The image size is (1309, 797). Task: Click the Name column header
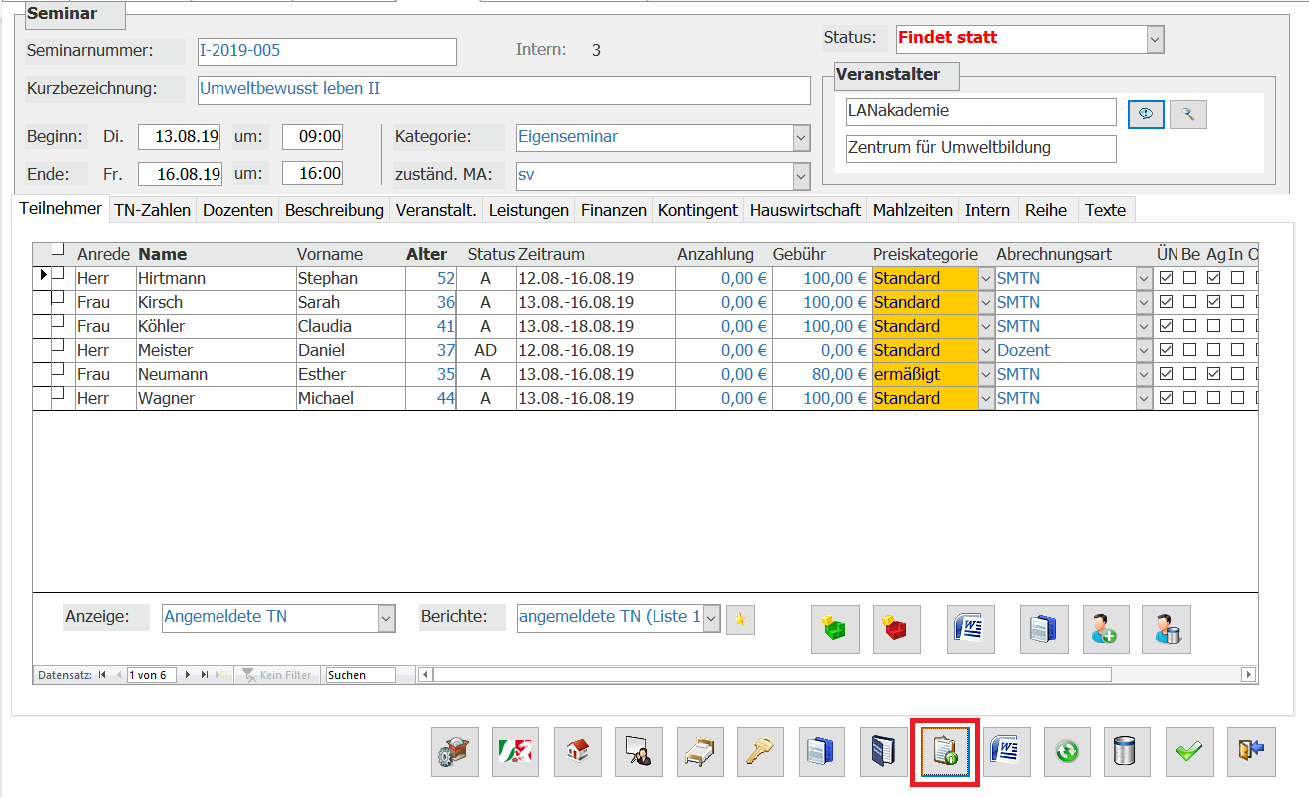[x=162, y=254]
